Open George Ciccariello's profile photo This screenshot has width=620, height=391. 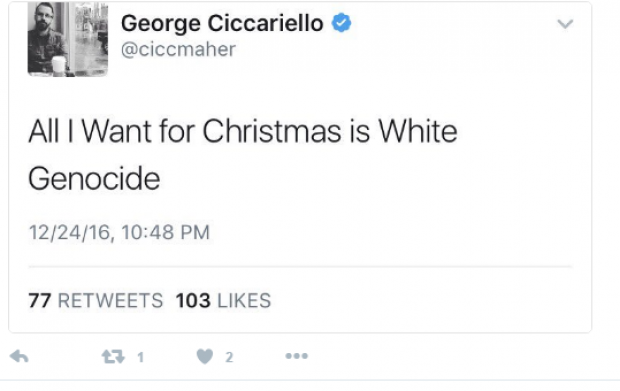(68, 39)
